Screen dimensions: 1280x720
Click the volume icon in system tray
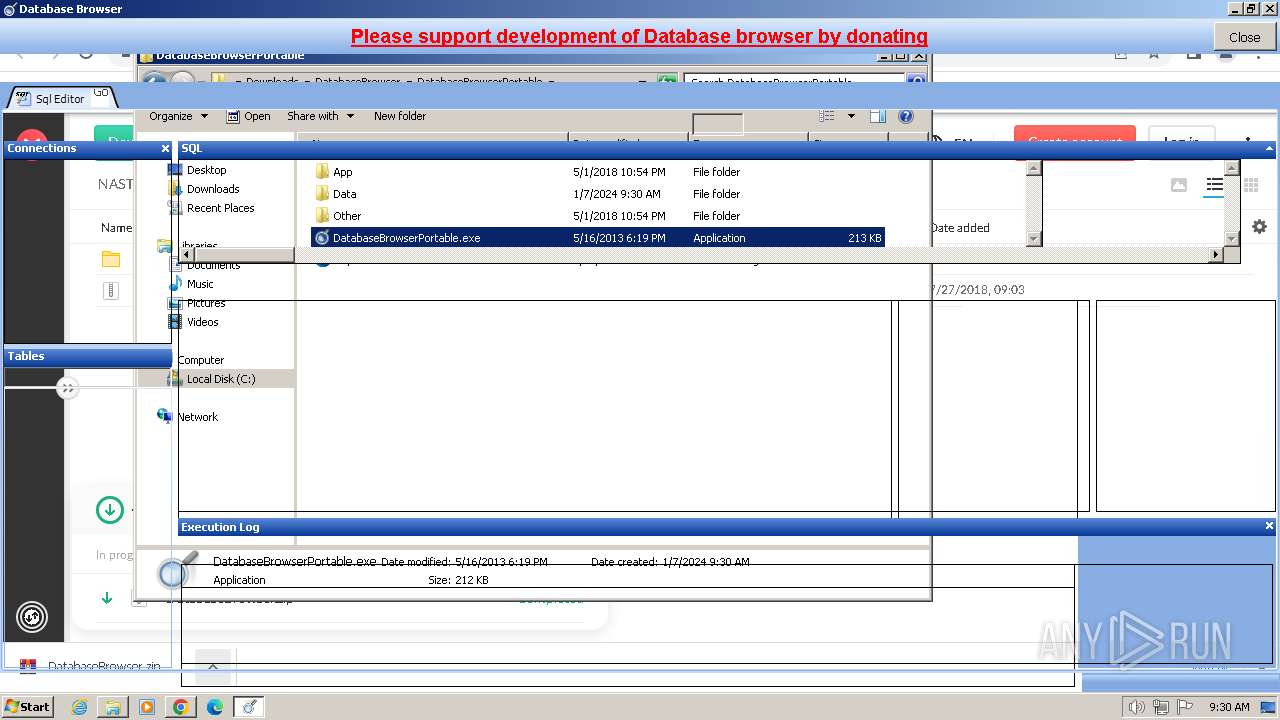(x=1136, y=707)
